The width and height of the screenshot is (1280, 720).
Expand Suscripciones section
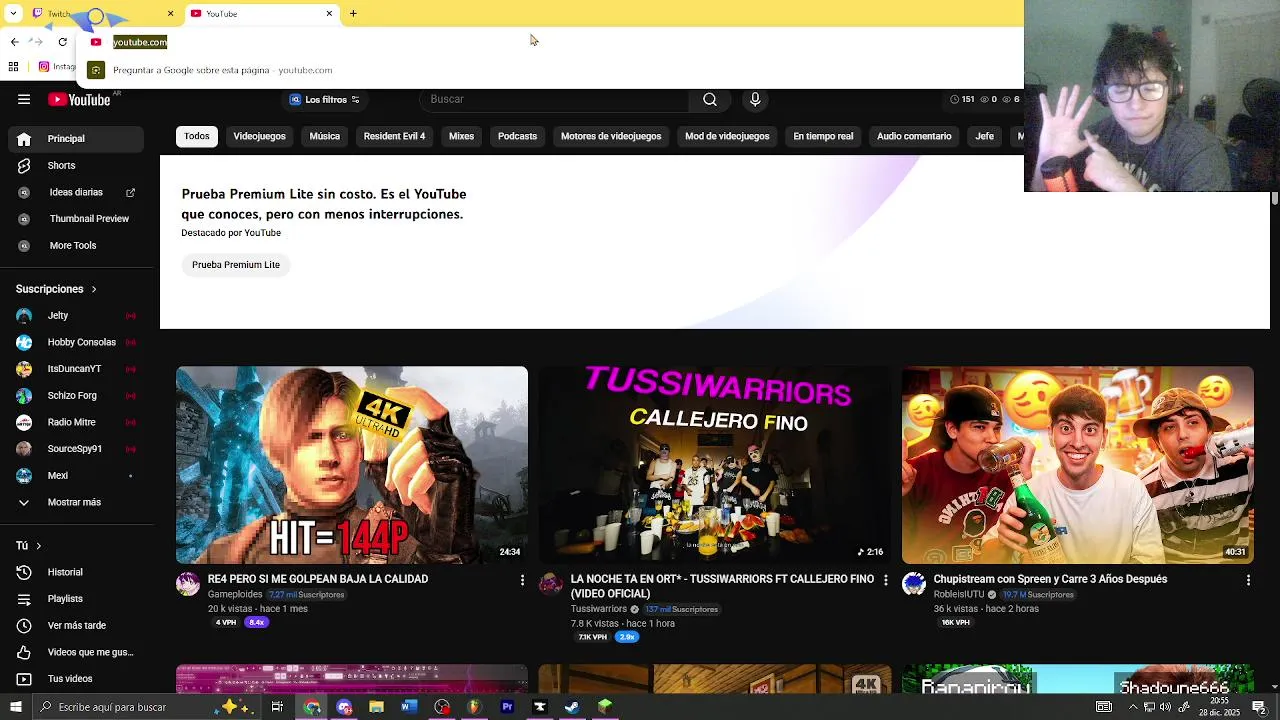[x=56, y=289]
